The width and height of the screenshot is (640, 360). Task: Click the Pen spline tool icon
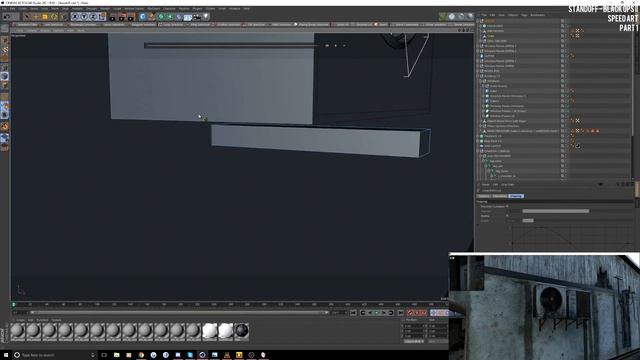tap(152, 17)
